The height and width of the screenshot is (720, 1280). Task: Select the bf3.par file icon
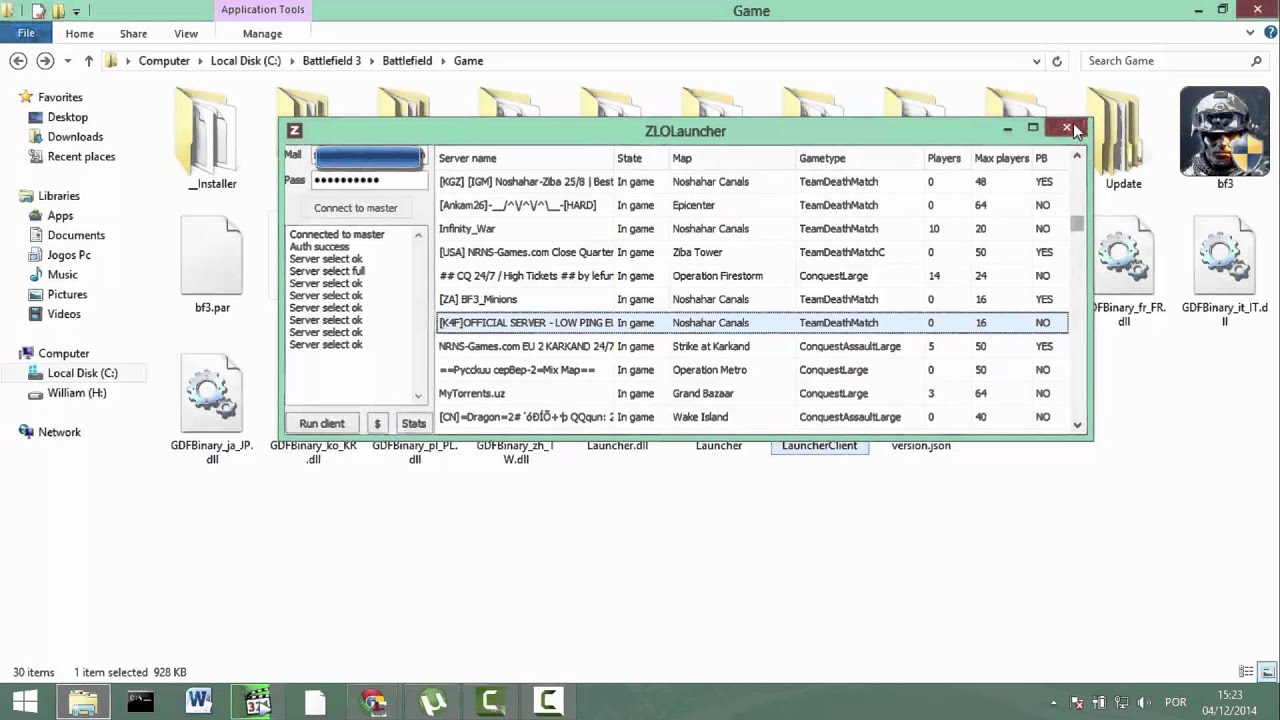tap(212, 256)
